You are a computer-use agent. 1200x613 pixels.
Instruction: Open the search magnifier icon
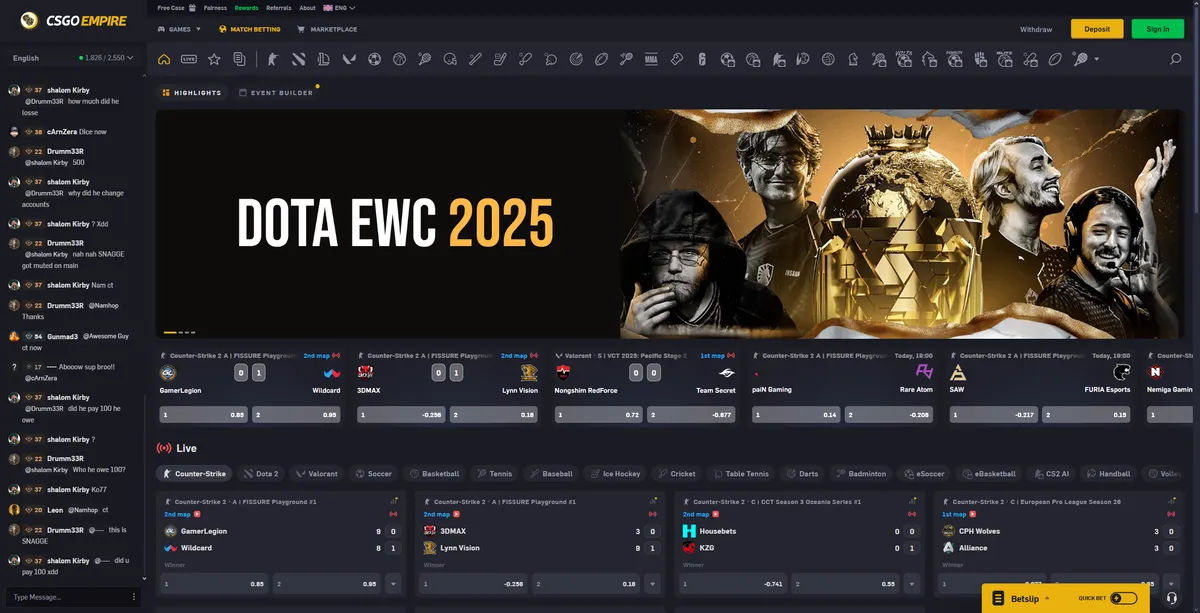(1175, 59)
